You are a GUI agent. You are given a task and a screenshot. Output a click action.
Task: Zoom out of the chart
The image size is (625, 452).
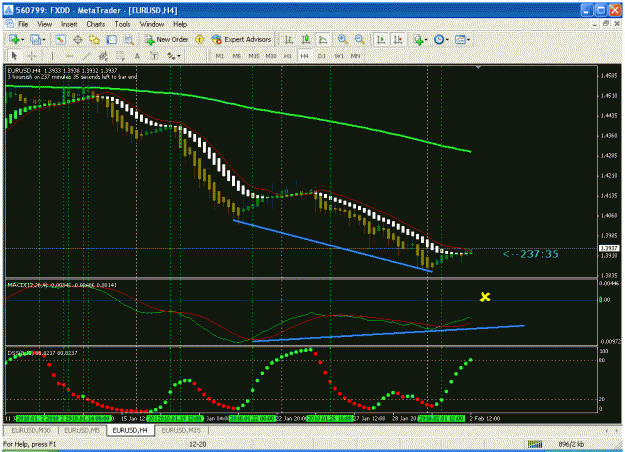[x=360, y=39]
